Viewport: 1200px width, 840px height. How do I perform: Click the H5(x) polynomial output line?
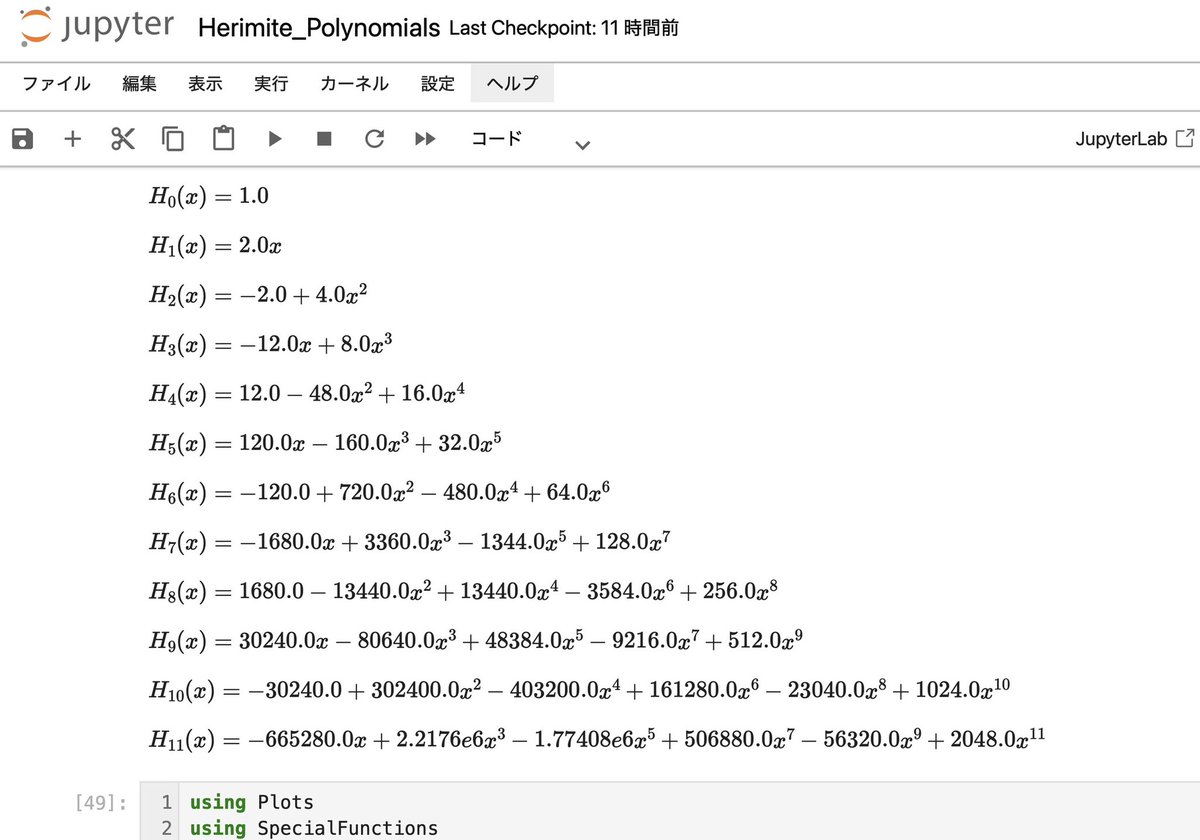324,442
